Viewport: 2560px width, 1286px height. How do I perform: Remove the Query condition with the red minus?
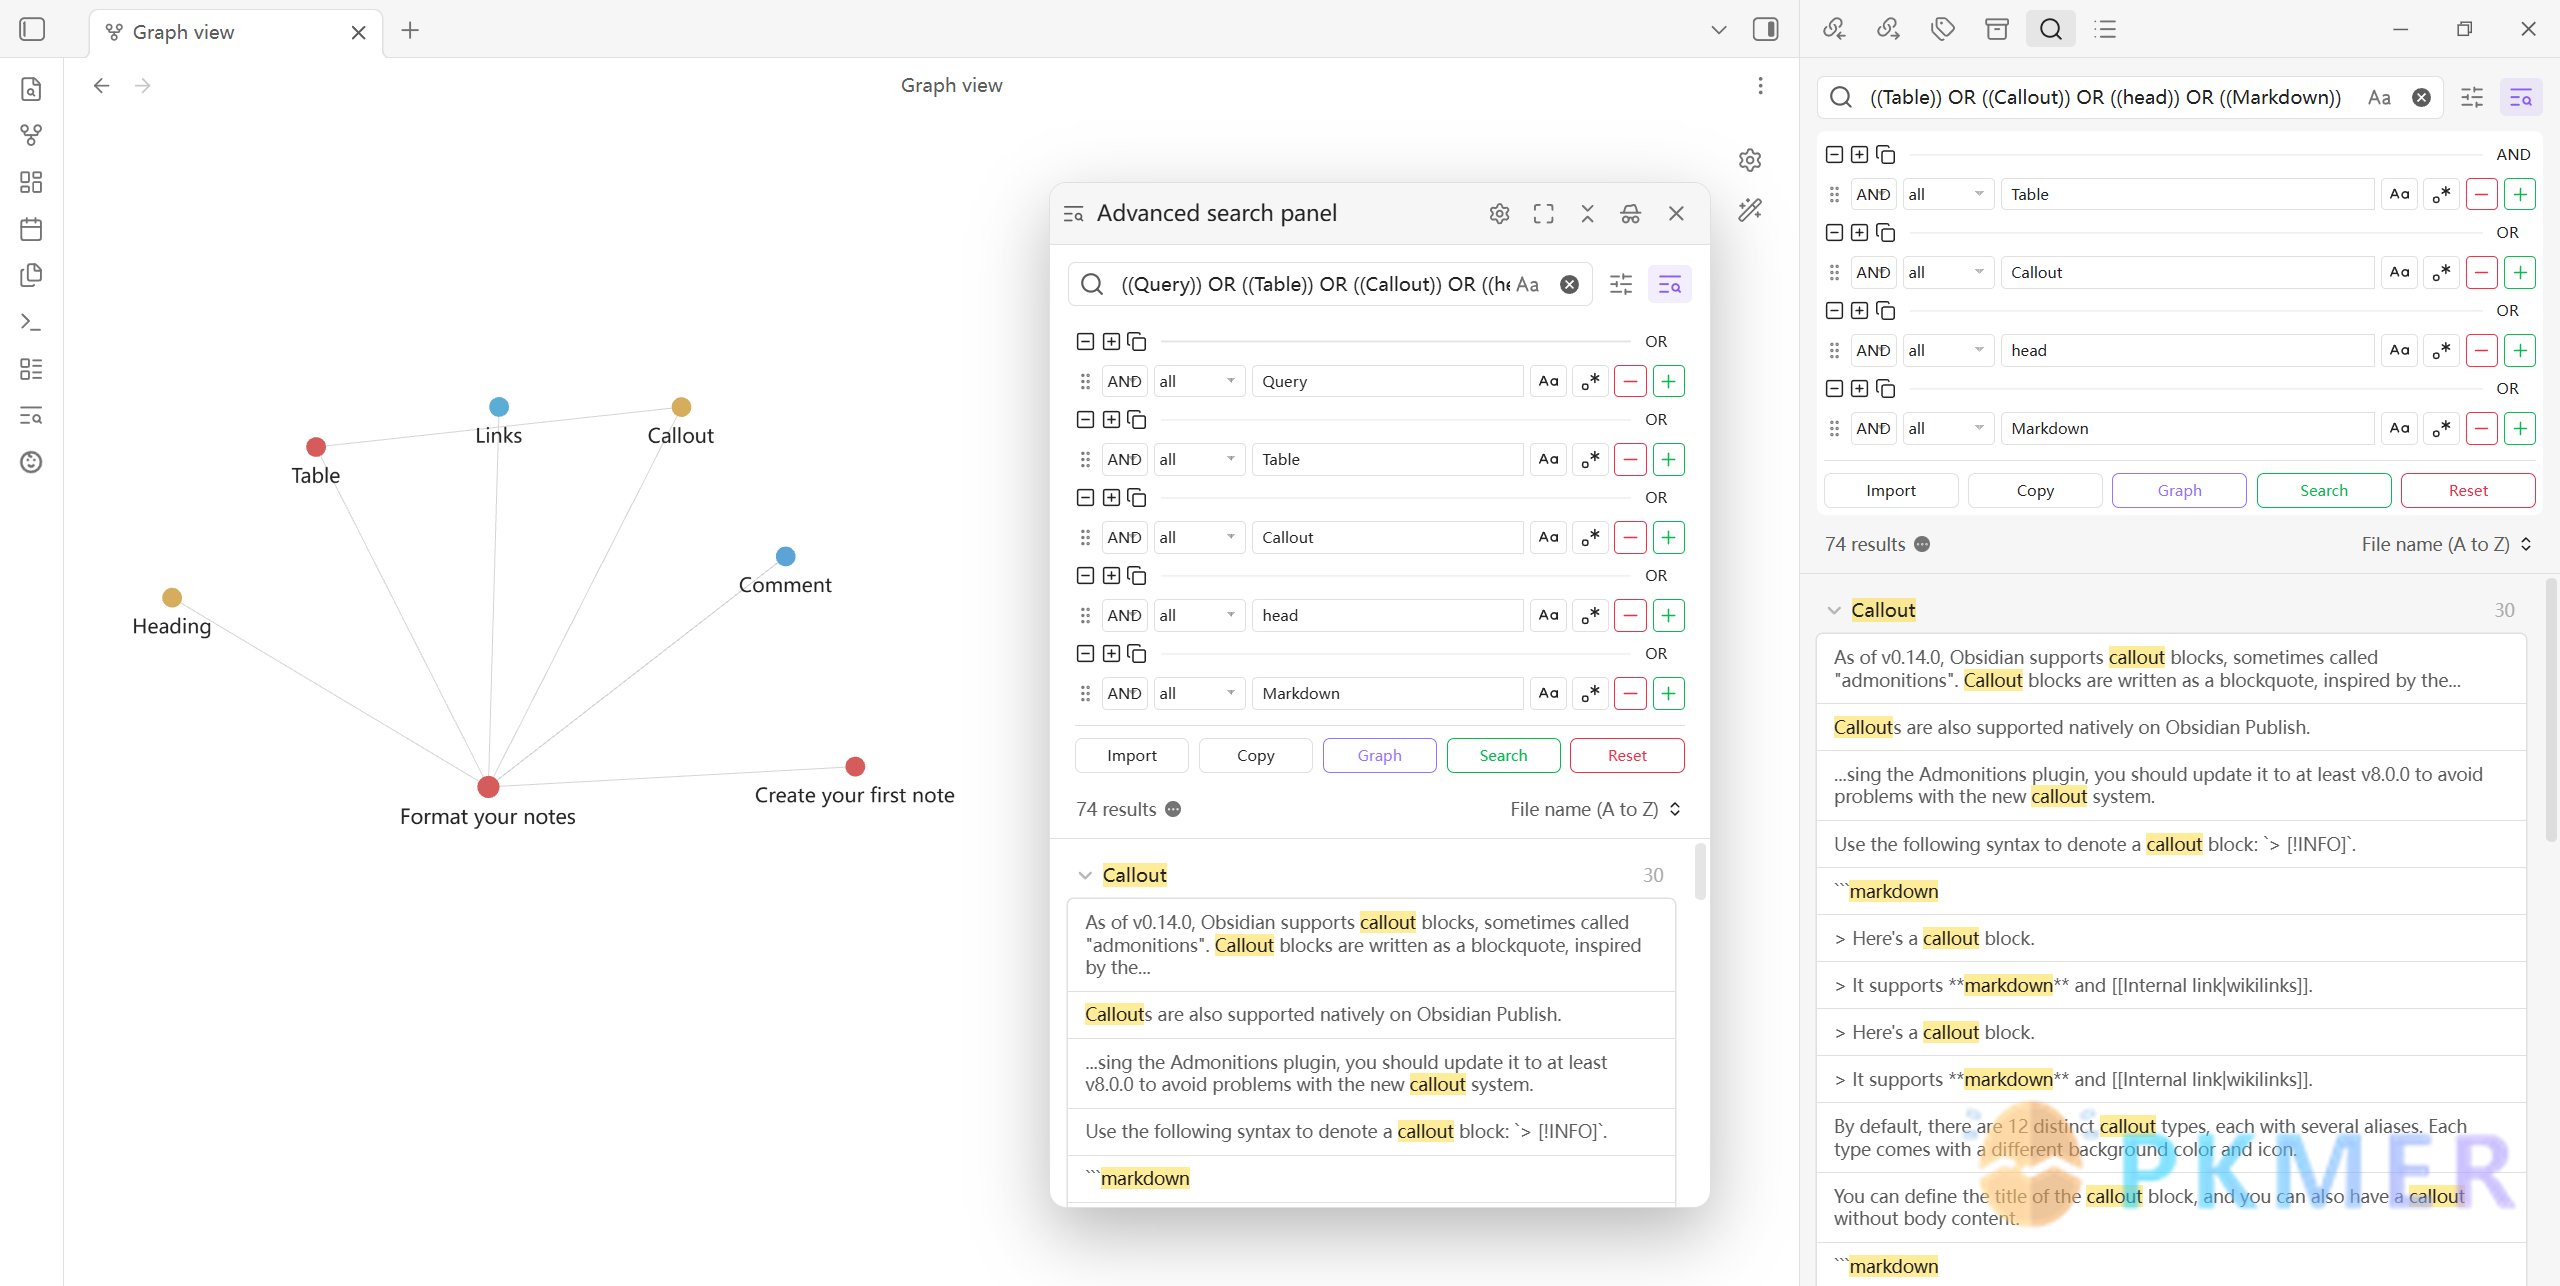1630,381
